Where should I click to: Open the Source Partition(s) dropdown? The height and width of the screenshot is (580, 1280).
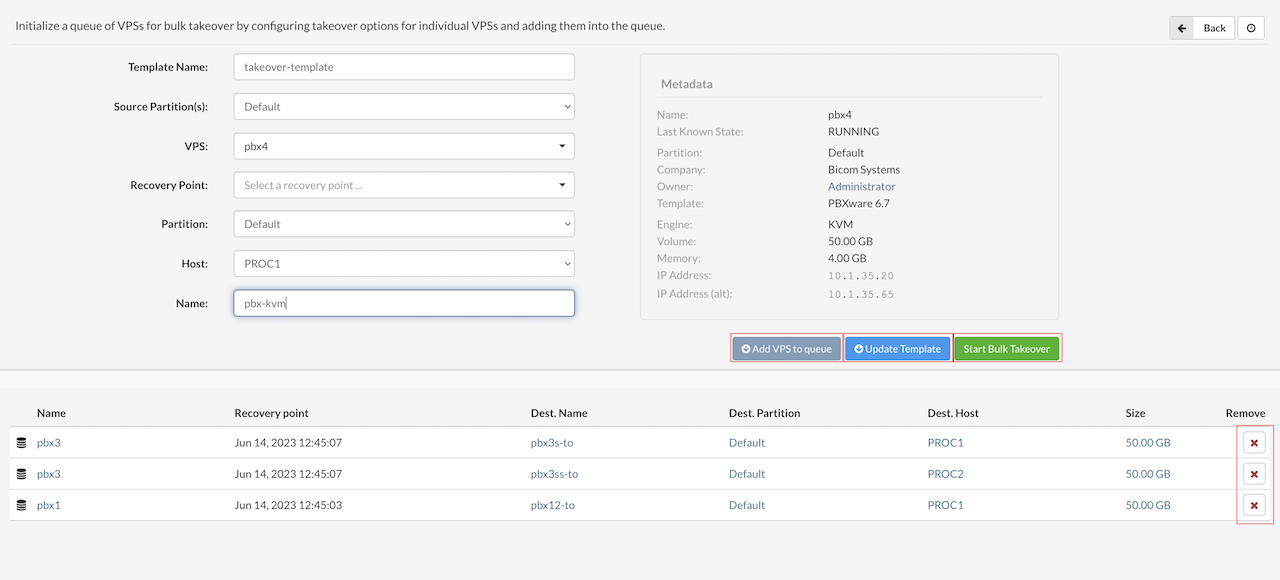click(404, 106)
